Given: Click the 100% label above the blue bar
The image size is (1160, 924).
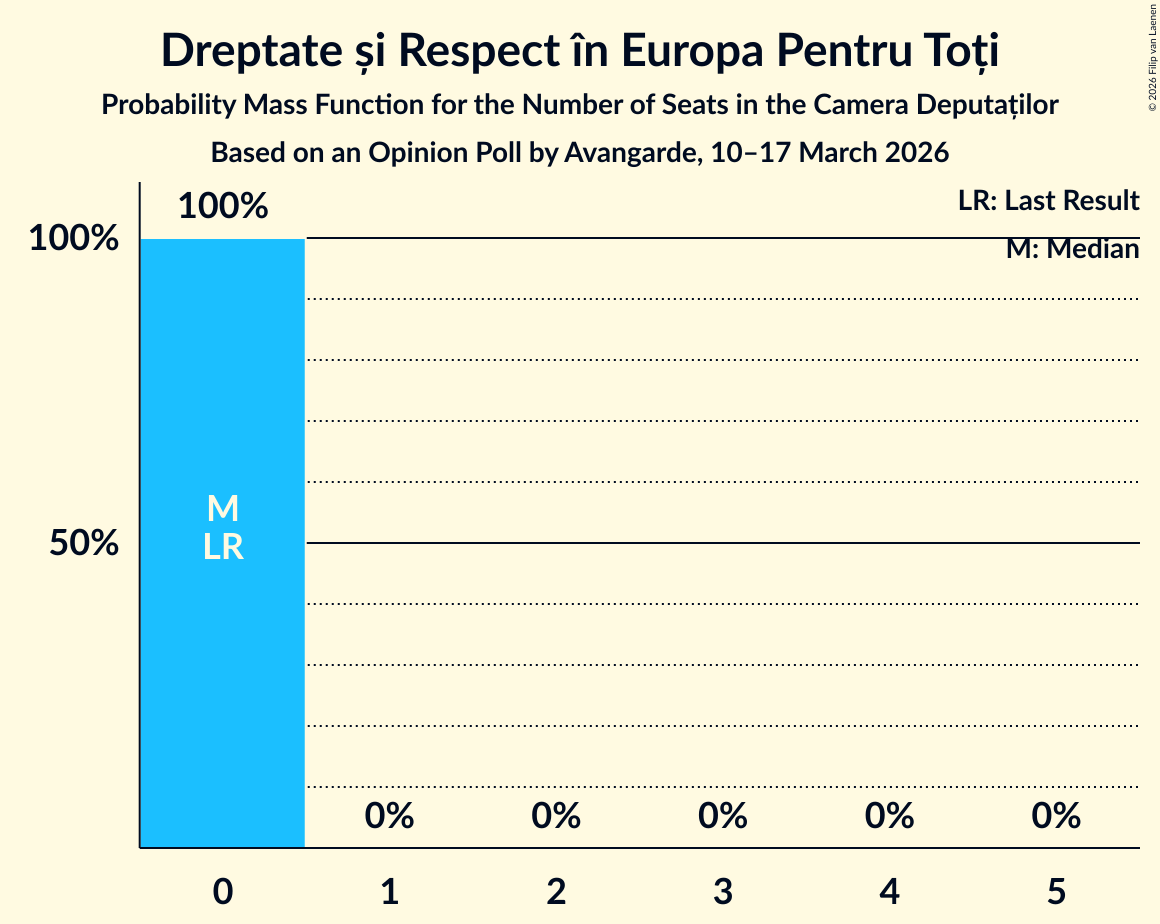Looking at the screenshot, I should point(223,207).
